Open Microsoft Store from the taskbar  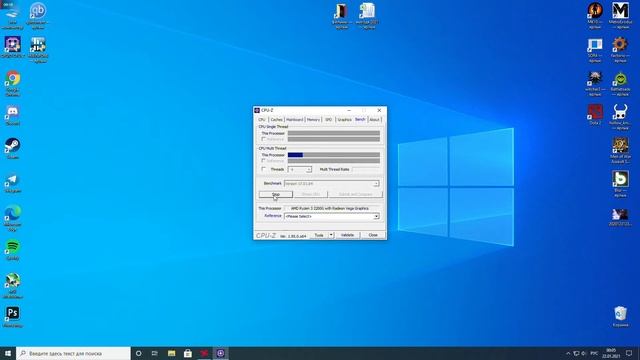tap(188, 353)
